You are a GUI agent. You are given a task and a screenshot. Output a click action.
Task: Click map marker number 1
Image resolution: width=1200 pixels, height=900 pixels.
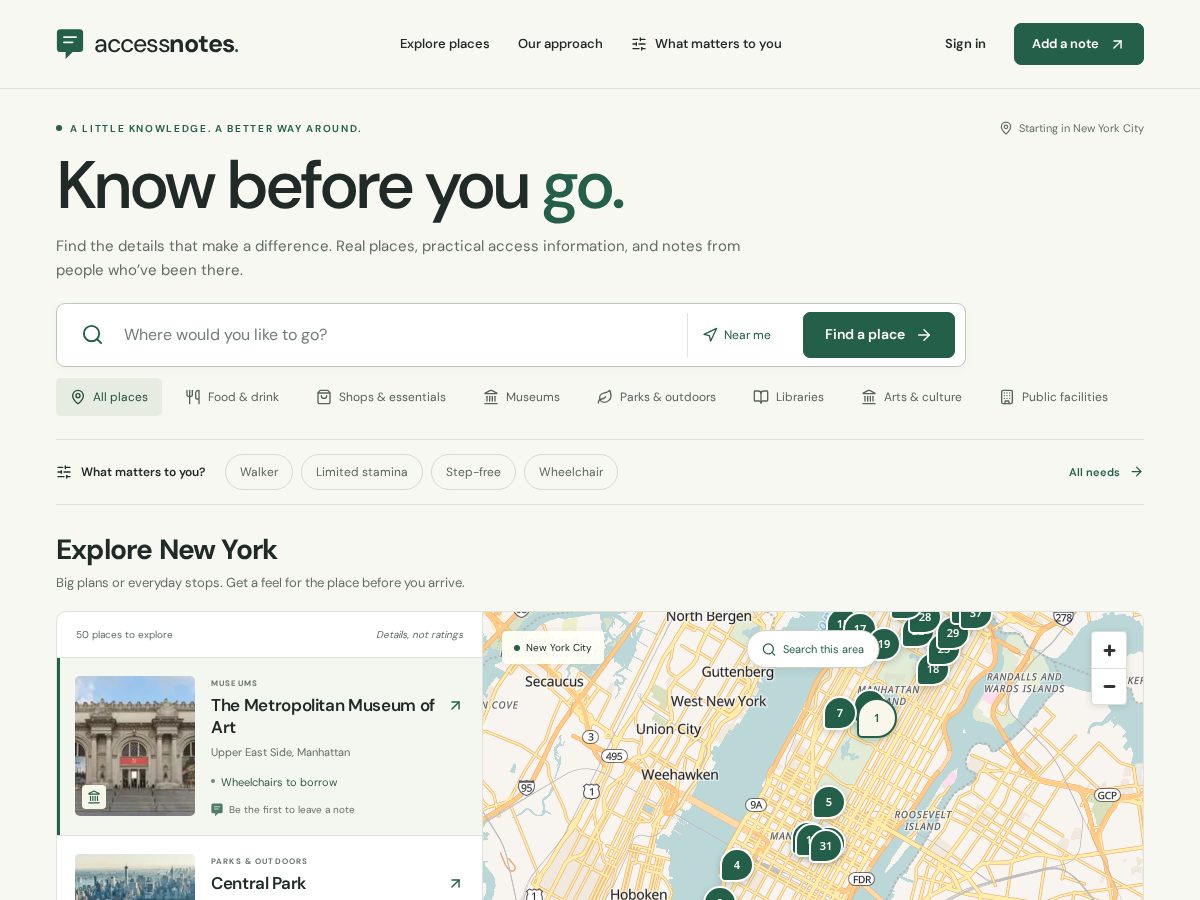point(877,718)
